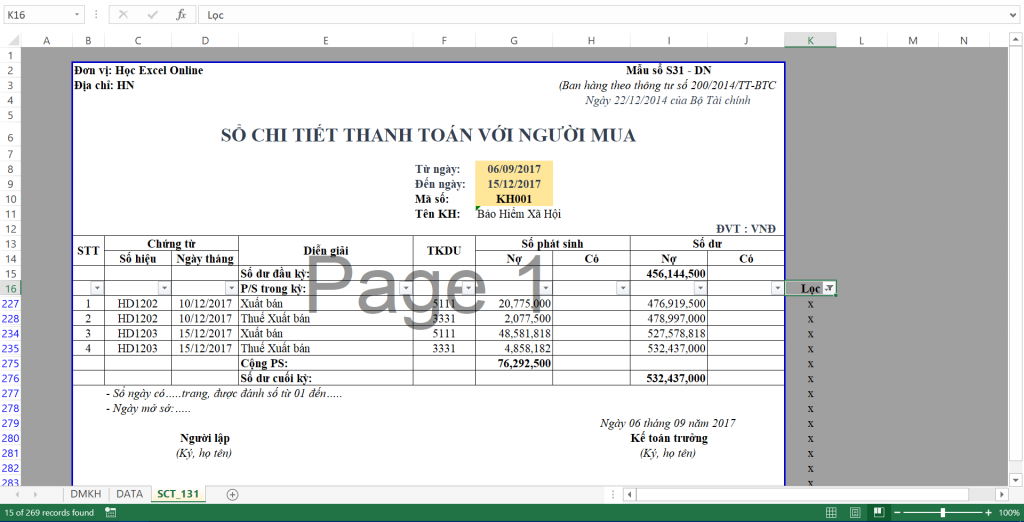This screenshot has height=522, width=1024.
Task: Click the previous sheet navigation arrow
Action: (16, 495)
